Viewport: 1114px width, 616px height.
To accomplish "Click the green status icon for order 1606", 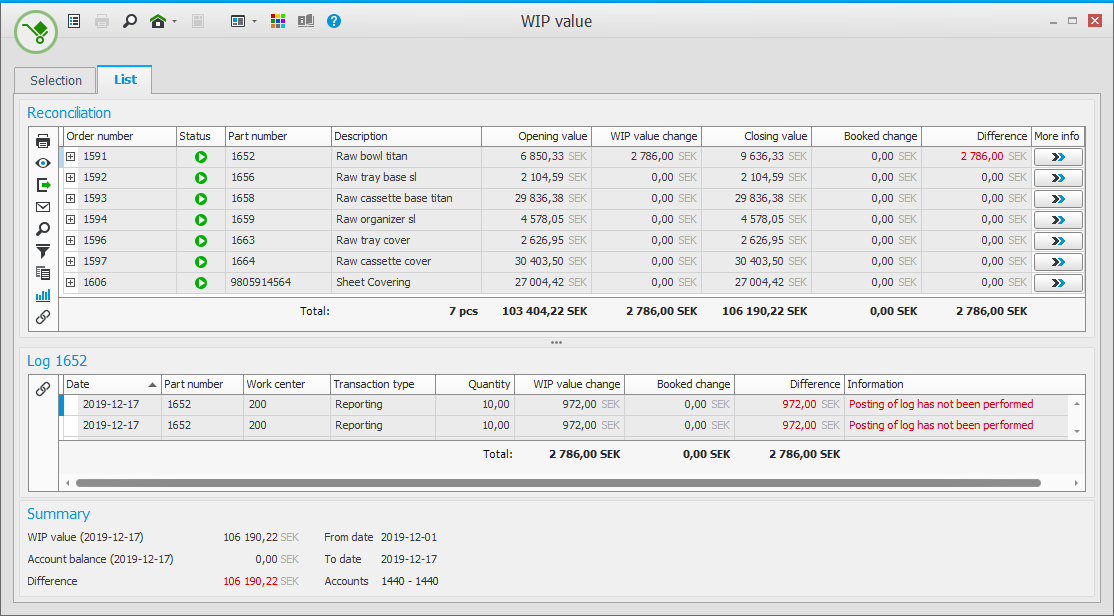I will click(x=201, y=283).
